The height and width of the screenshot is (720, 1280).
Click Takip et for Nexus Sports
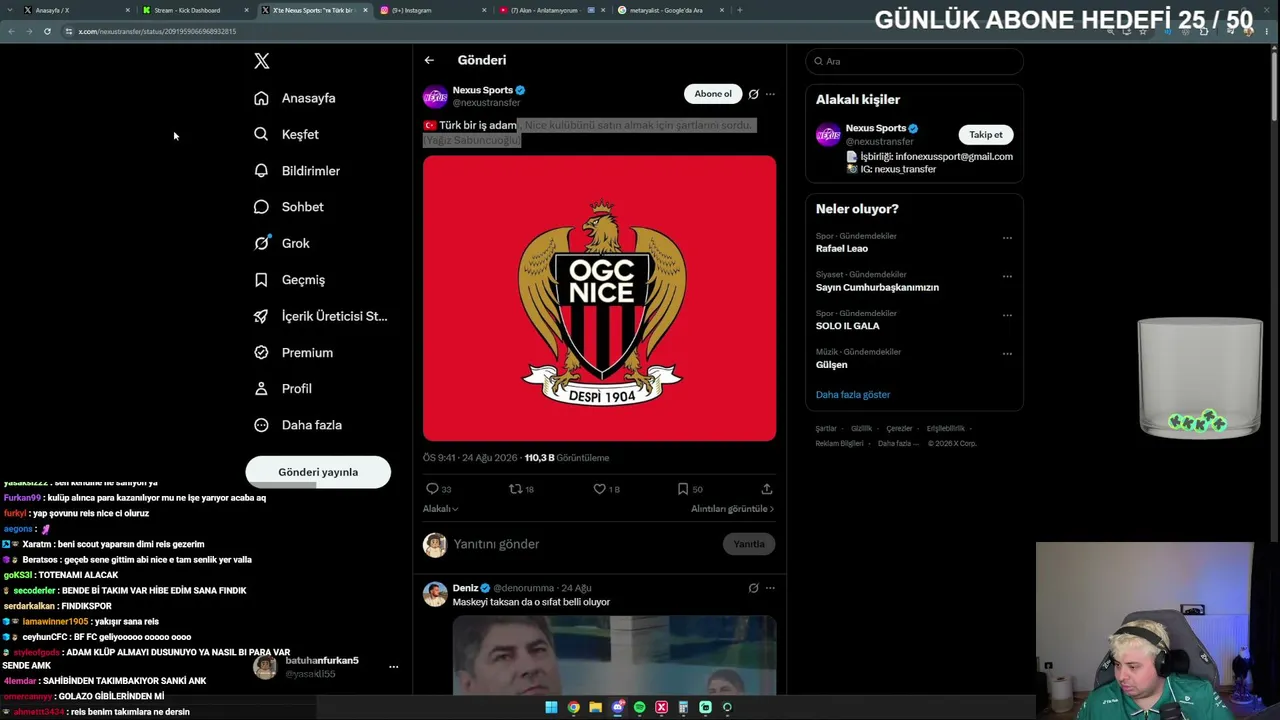coord(986,135)
